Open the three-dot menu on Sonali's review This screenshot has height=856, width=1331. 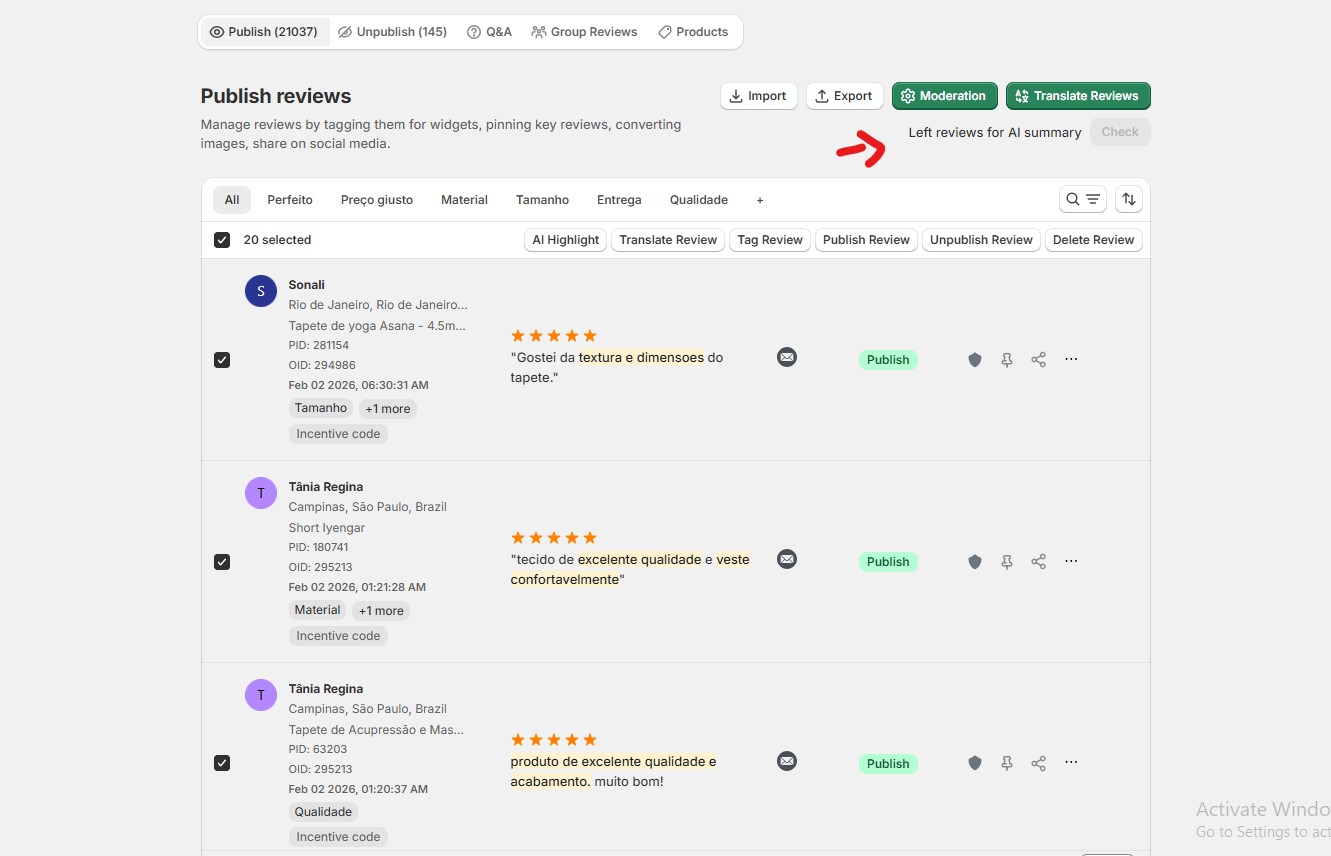tap(1071, 359)
